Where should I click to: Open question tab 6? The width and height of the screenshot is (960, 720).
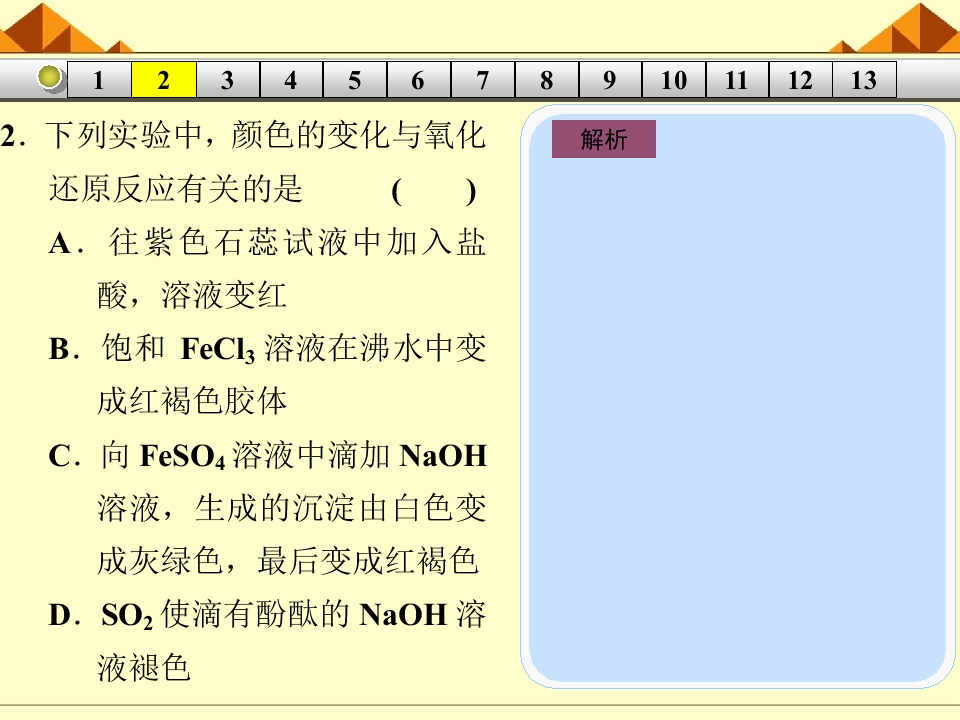(419, 80)
